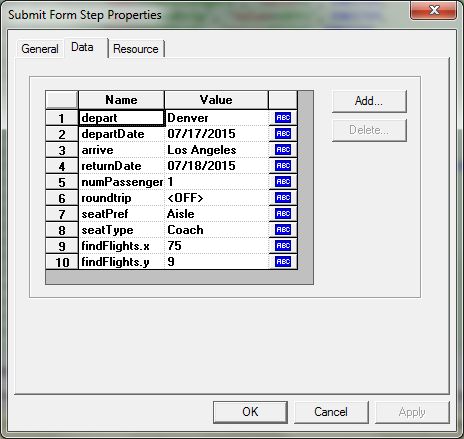Viewport: 464px width, 439px height.
Task: Click the ABC icon in the seatType row
Action: tap(283, 230)
